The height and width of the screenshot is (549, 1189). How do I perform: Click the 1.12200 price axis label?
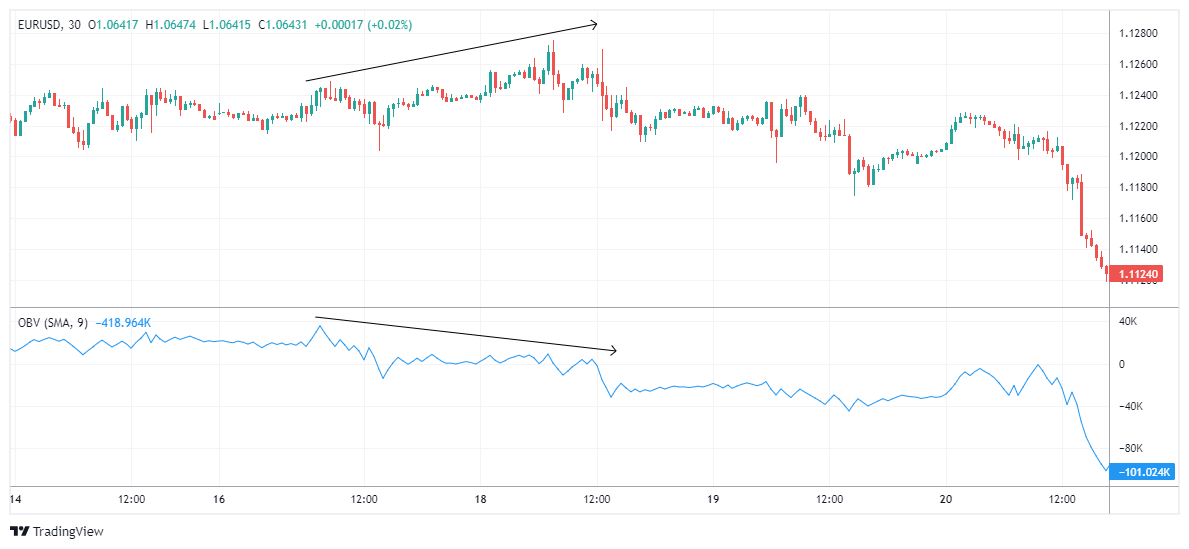[1137, 126]
